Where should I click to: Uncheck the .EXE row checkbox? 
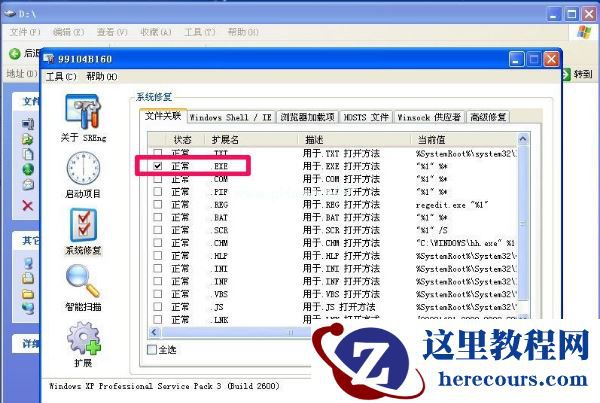(x=158, y=166)
